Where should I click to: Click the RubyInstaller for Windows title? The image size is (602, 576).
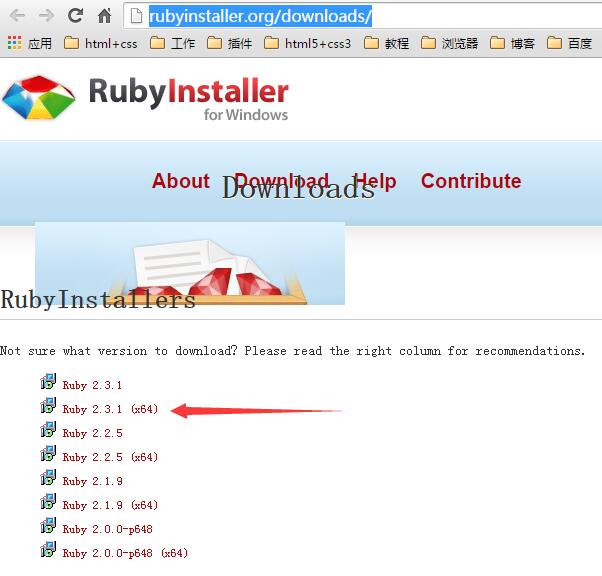(x=189, y=98)
